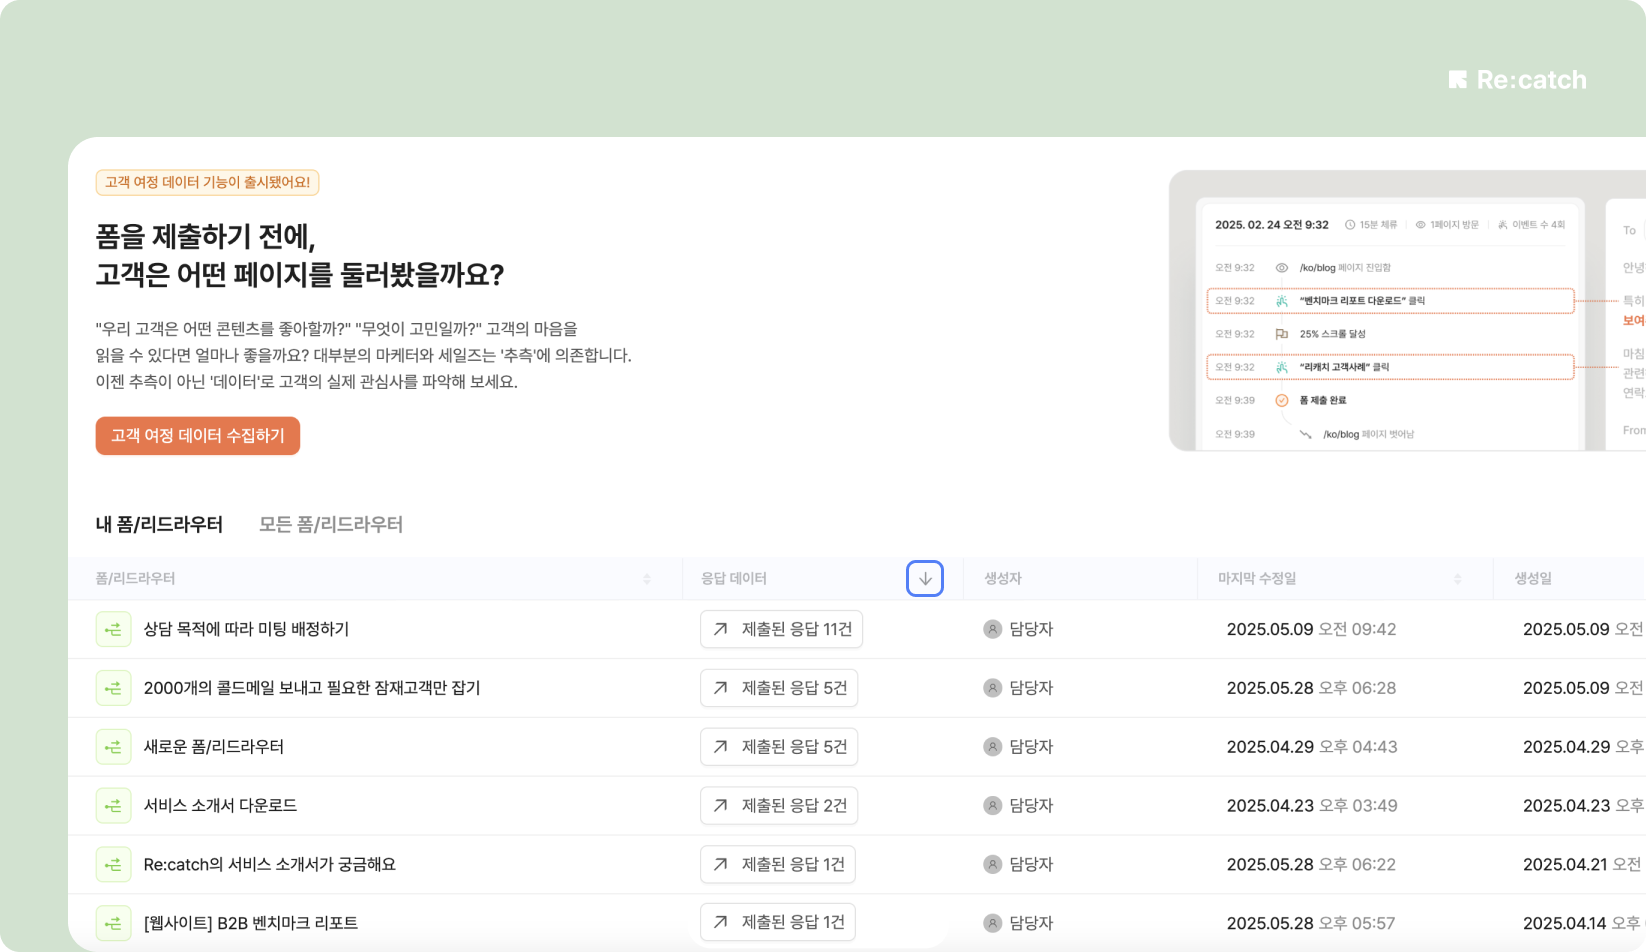Open 제출된 응답 2건 responses
The height and width of the screenshot is (952, 1646).
click(x=779, y=806)
